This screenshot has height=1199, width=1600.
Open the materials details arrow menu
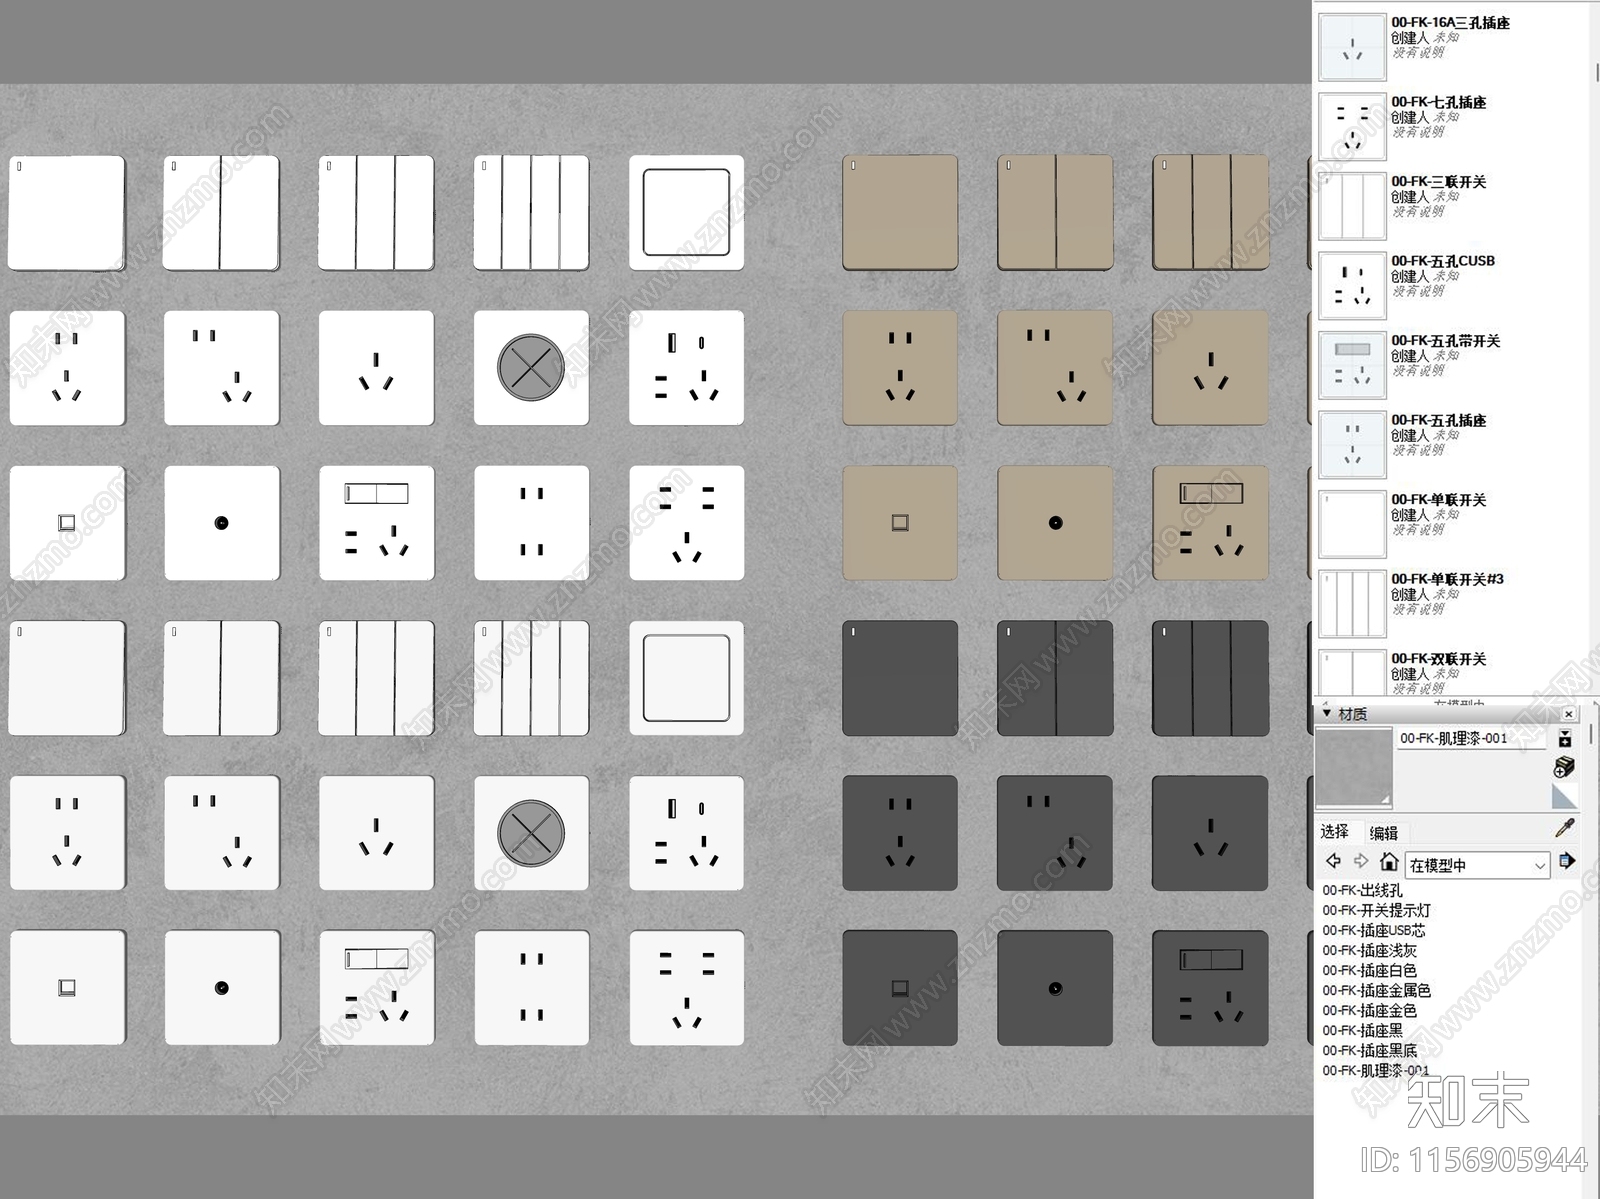pos(1566,861)
